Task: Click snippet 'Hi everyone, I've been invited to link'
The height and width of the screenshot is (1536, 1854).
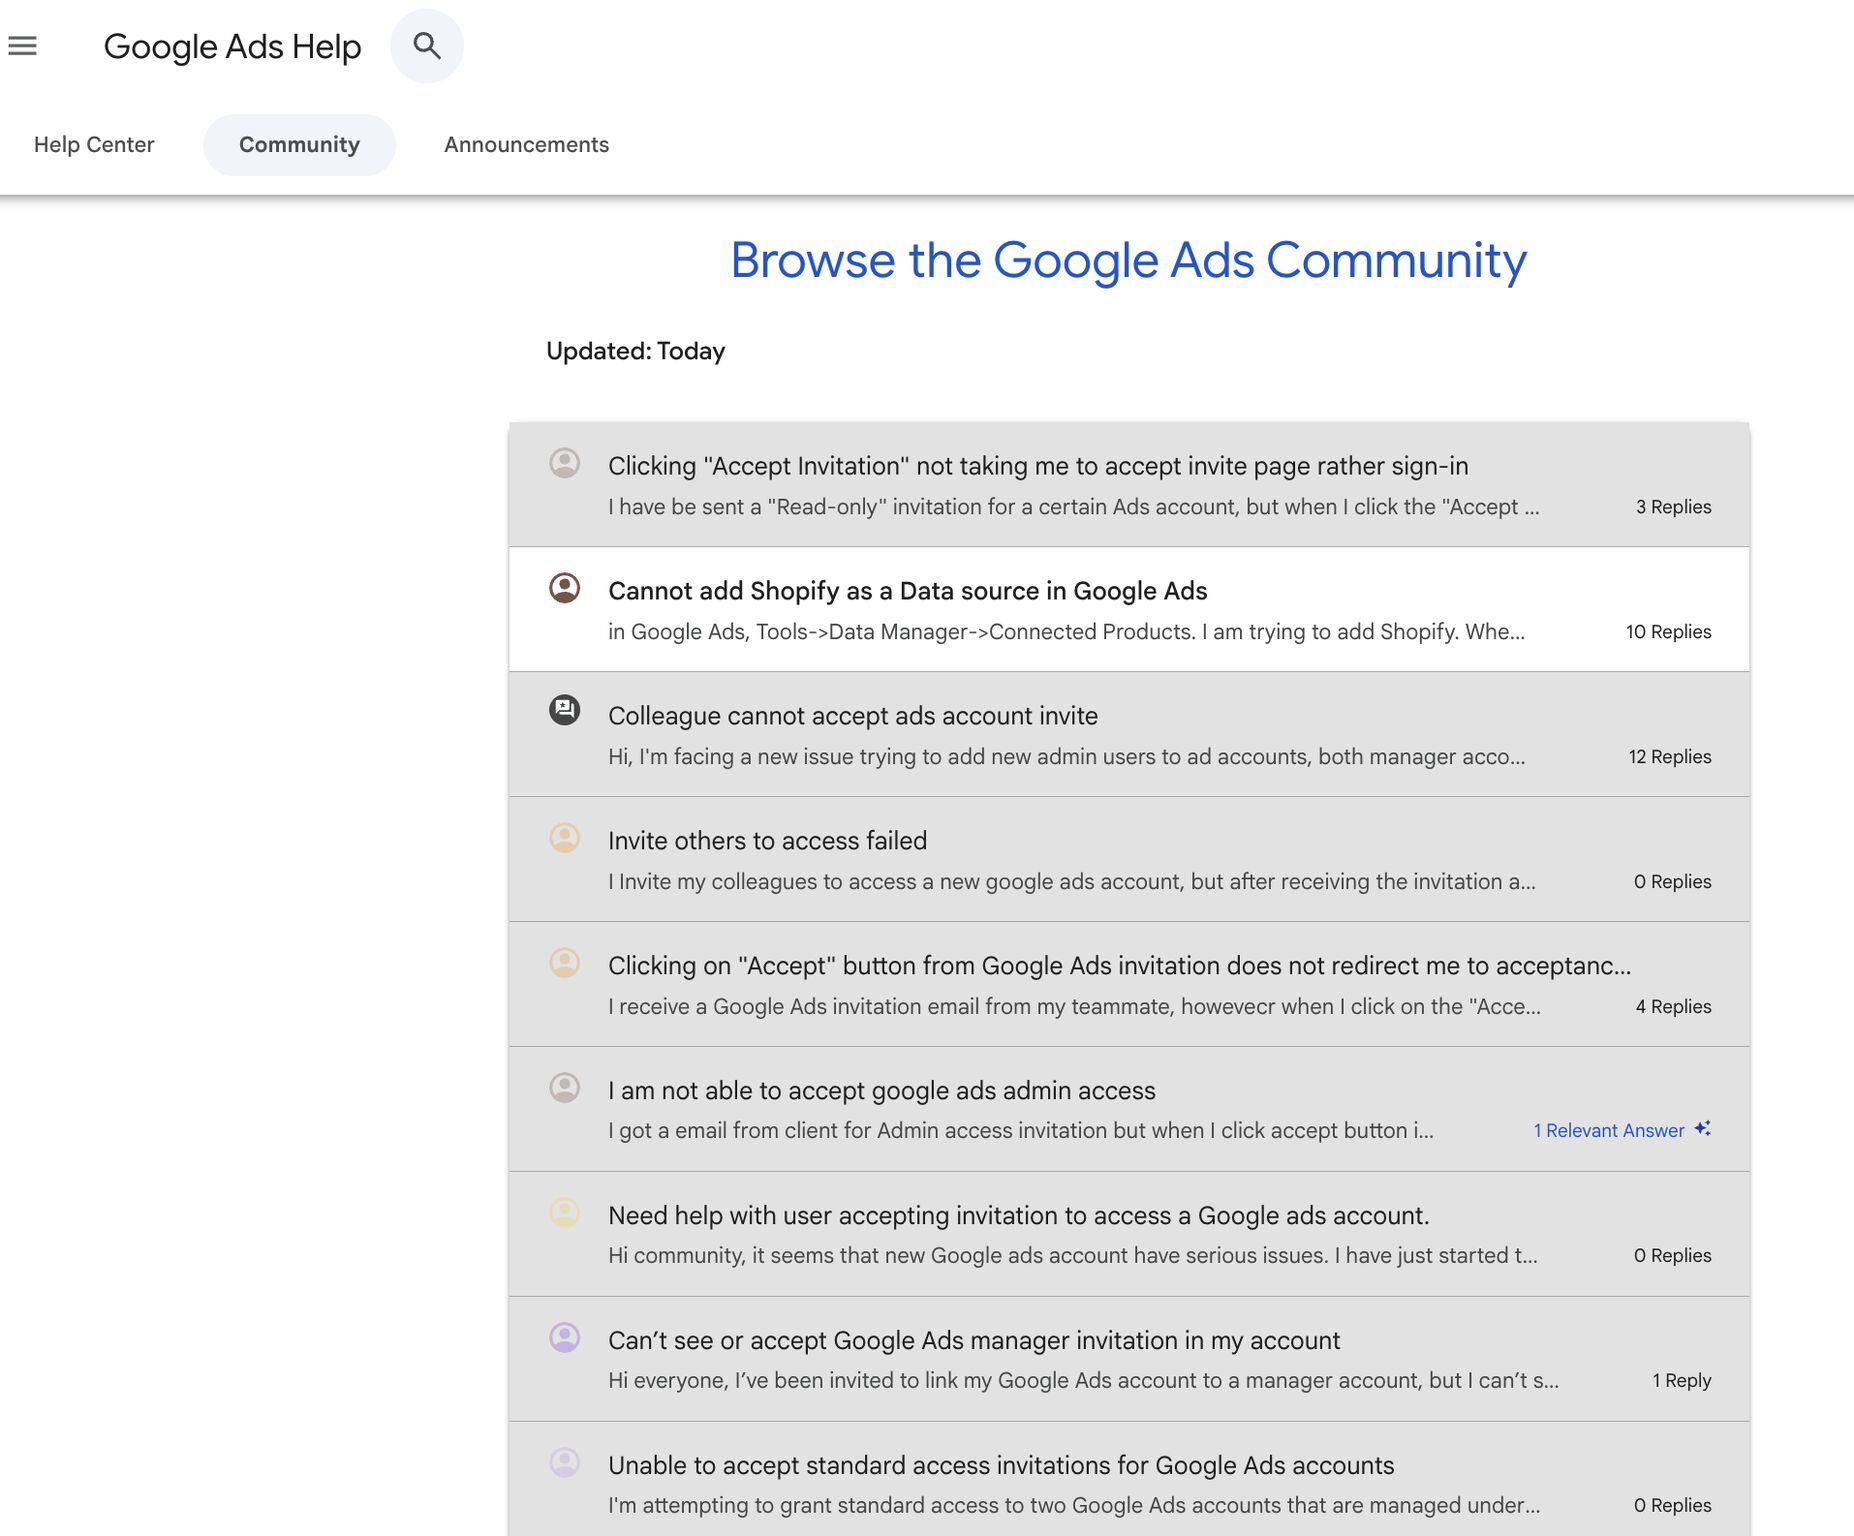Action: 1083,1380
